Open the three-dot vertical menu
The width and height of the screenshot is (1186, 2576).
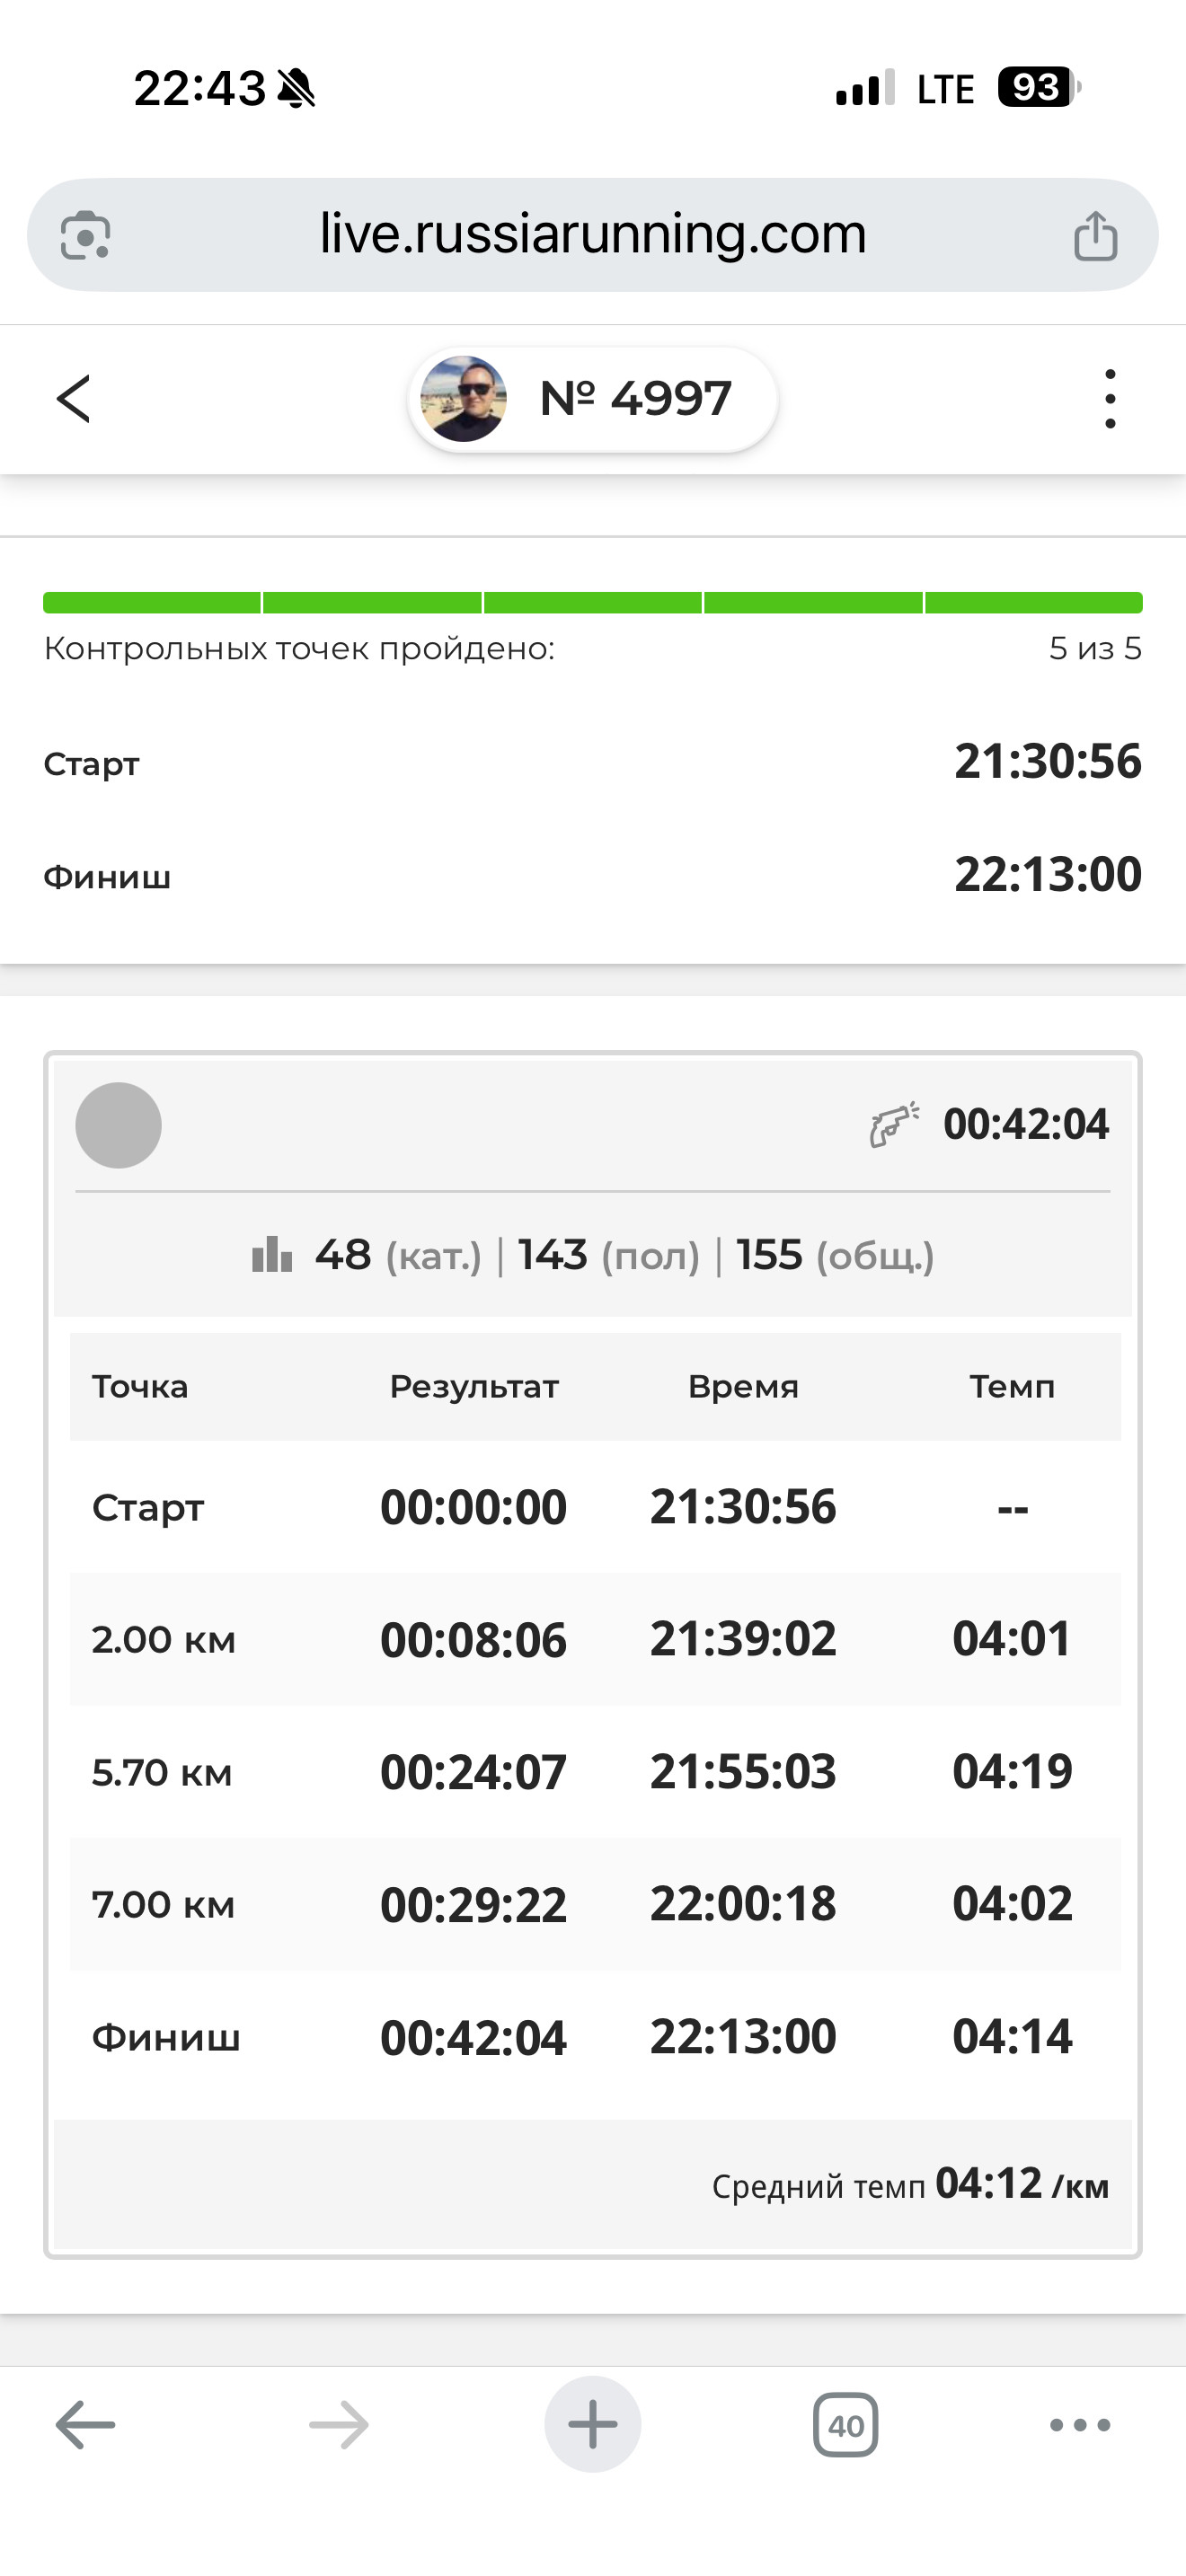(1110, 399)
